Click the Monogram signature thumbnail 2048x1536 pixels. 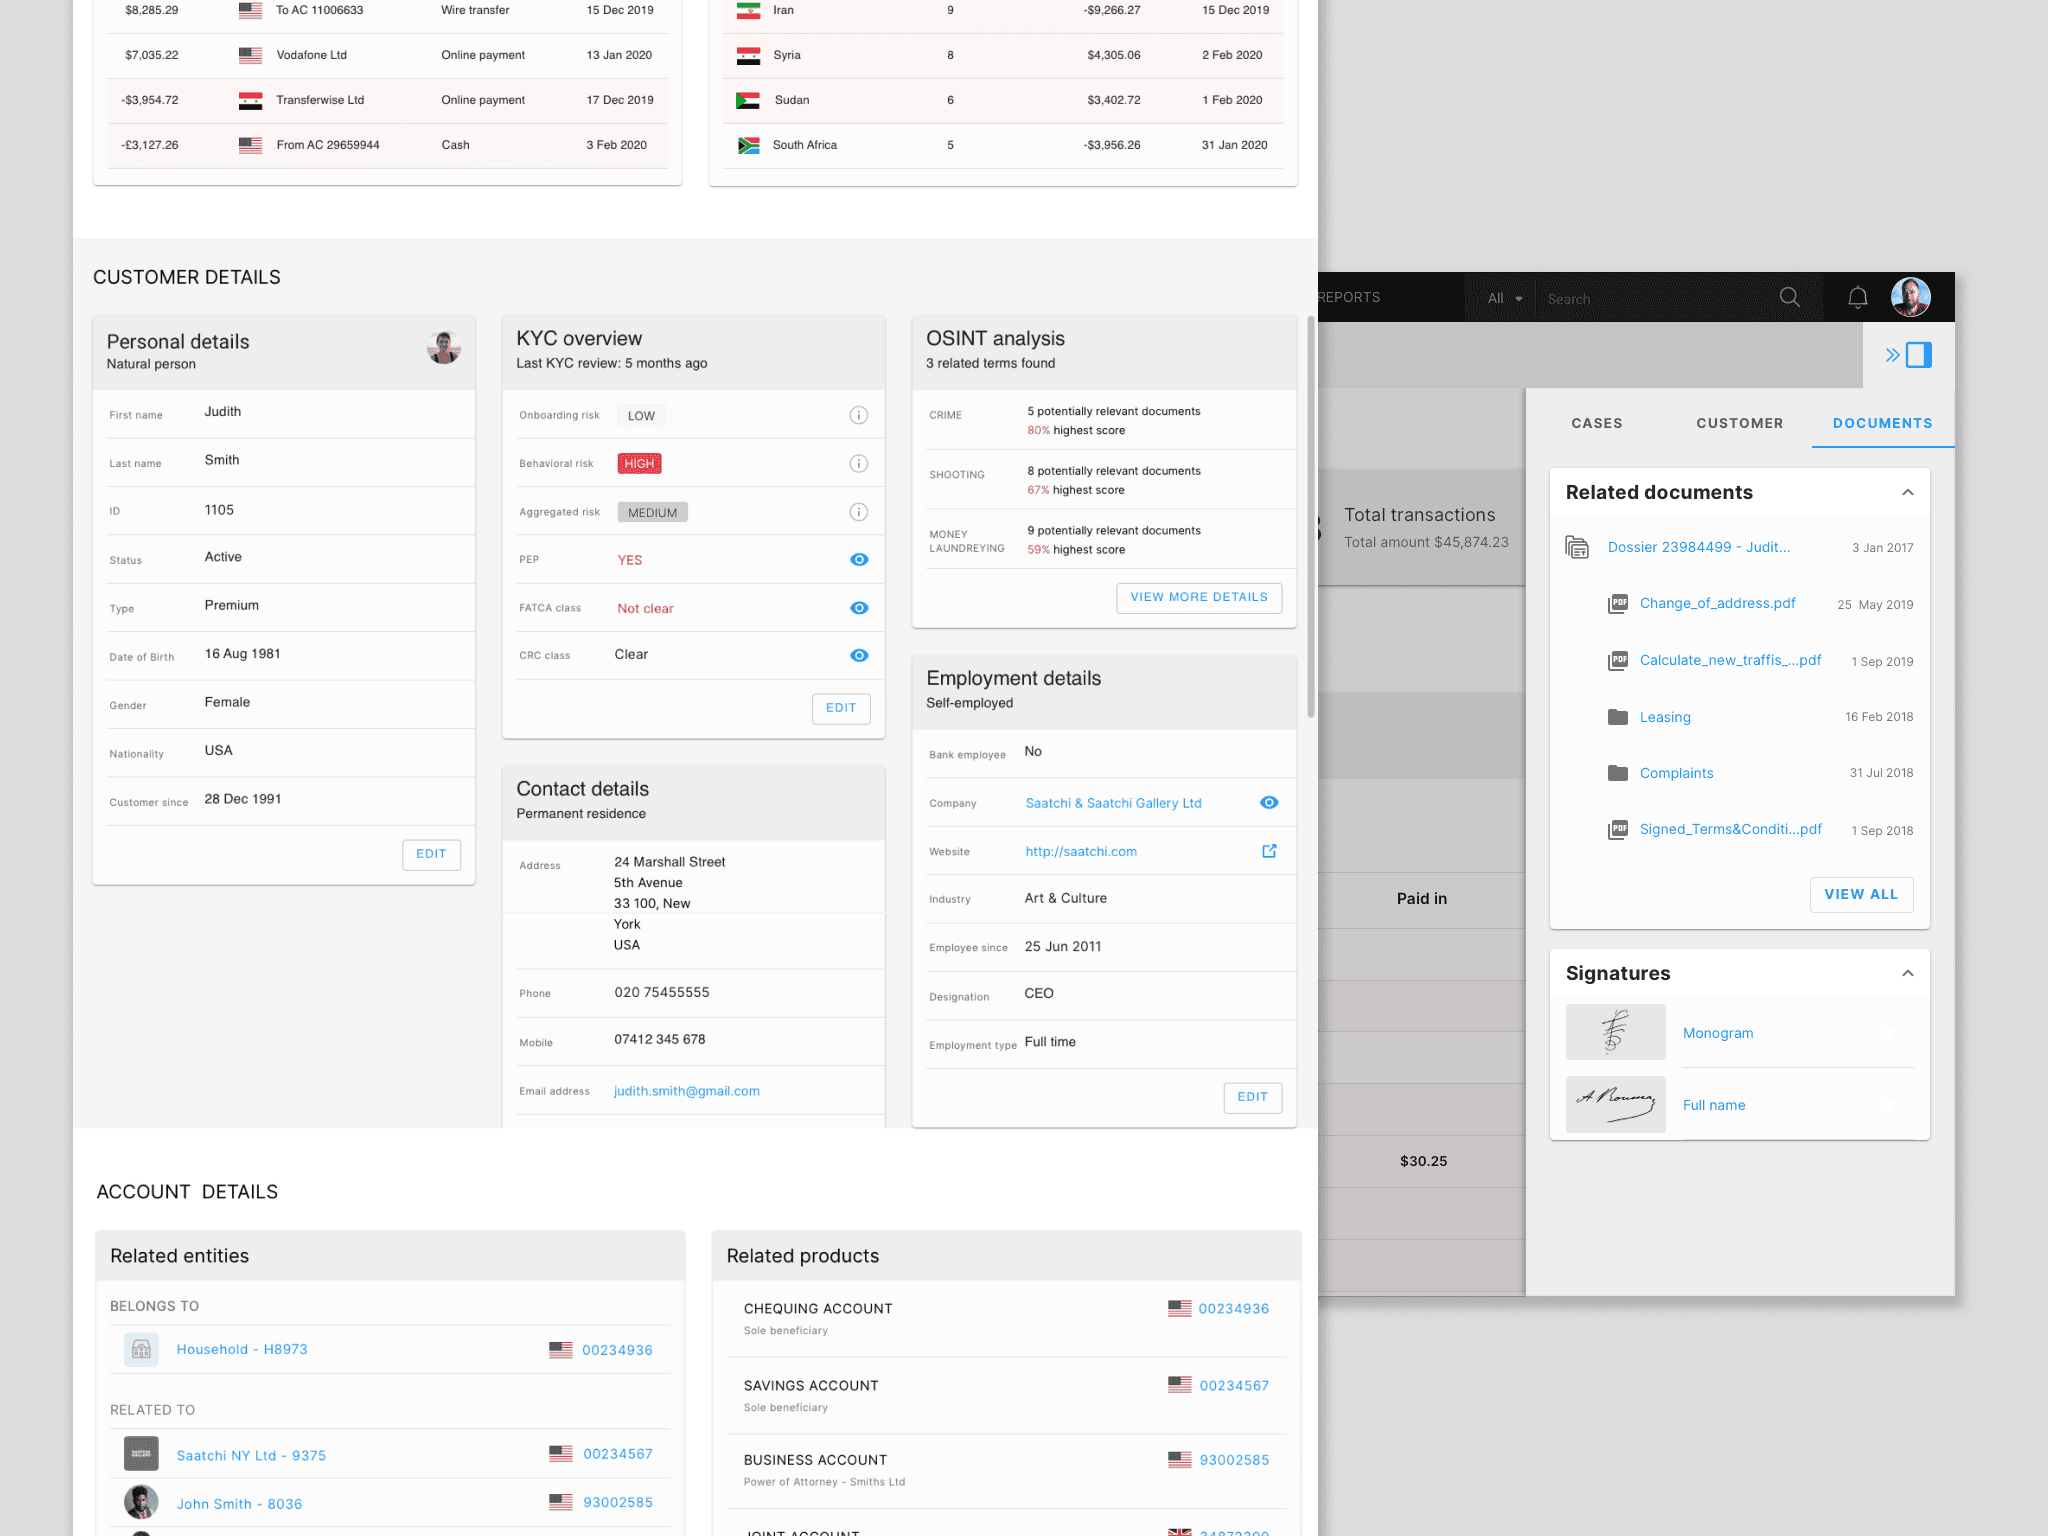click(x=1615, y=1032)
